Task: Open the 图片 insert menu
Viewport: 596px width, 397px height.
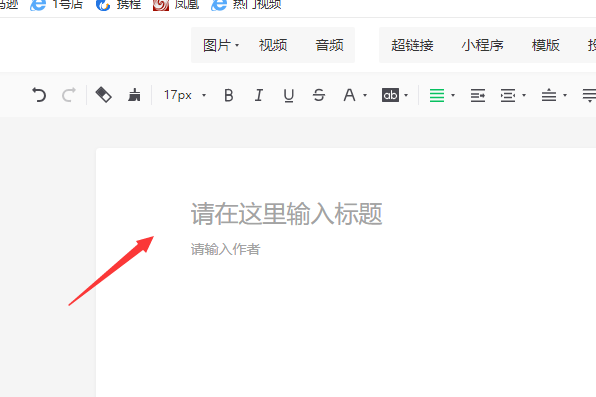Action: tap(221, 45)
